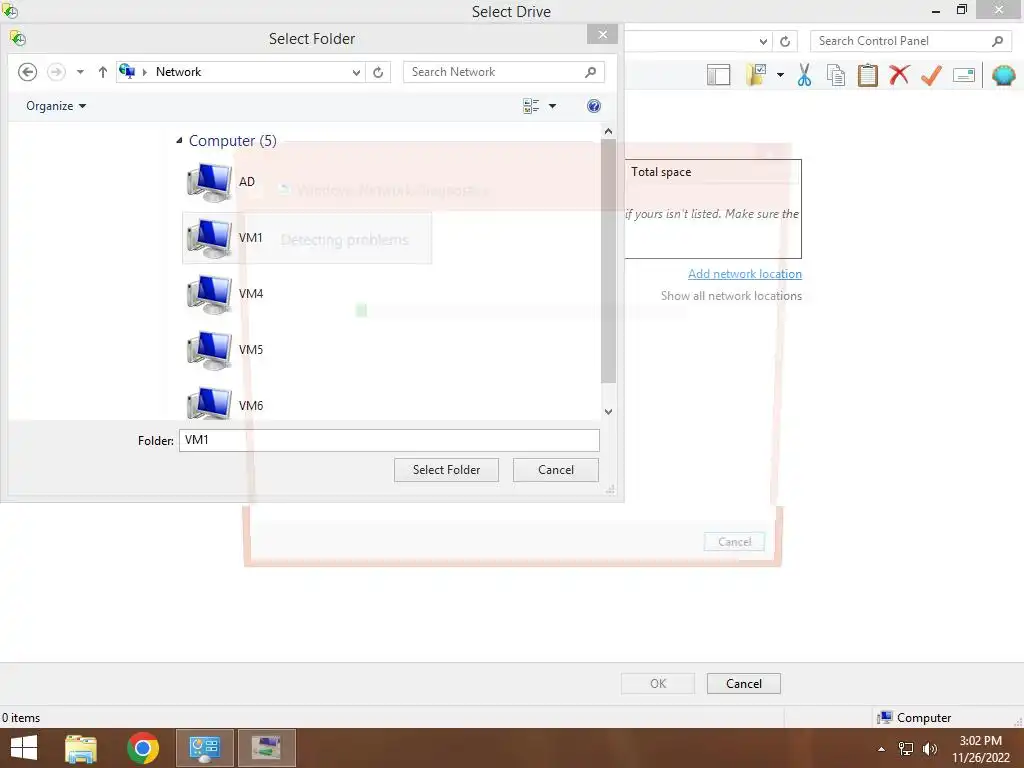Click the Select Folder button
1024x768 pixels.
[446, 470]
